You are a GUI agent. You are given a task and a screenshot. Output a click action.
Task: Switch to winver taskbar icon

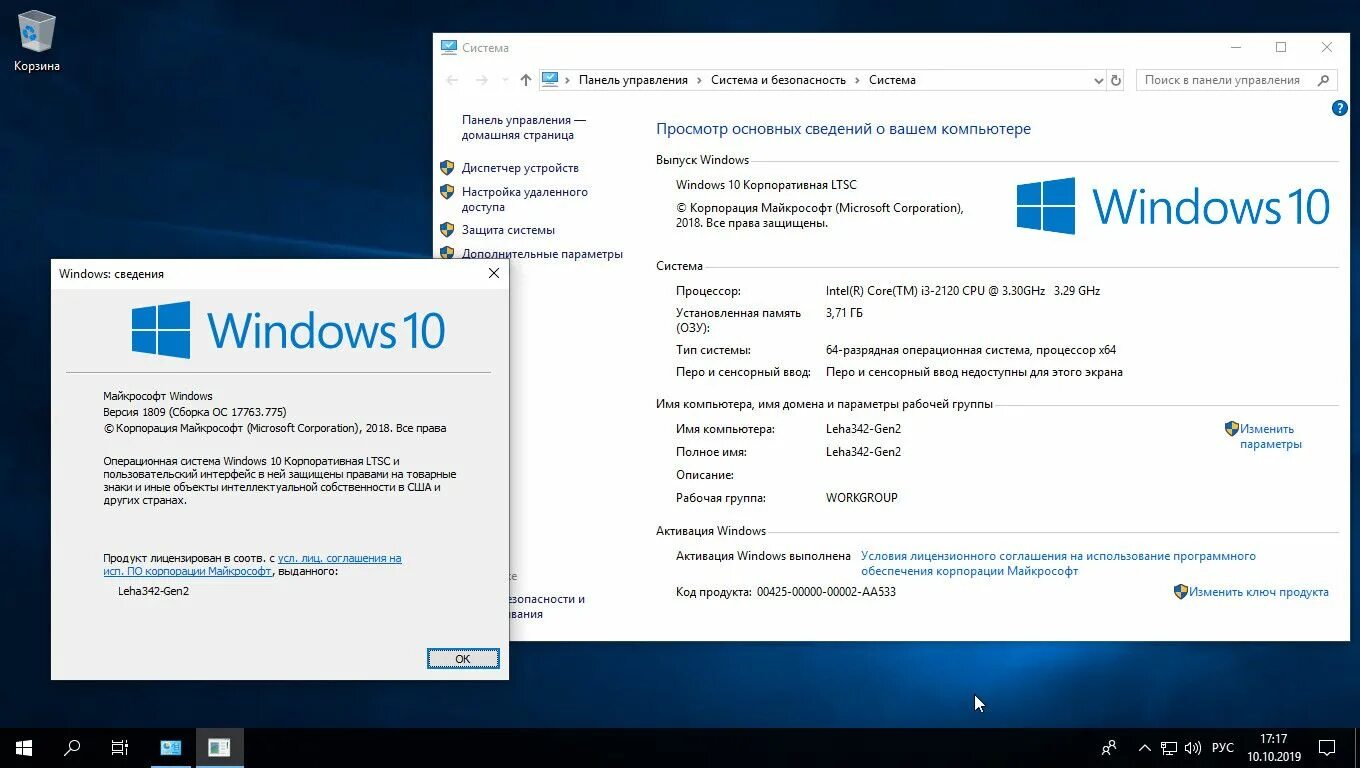[219, 747]
